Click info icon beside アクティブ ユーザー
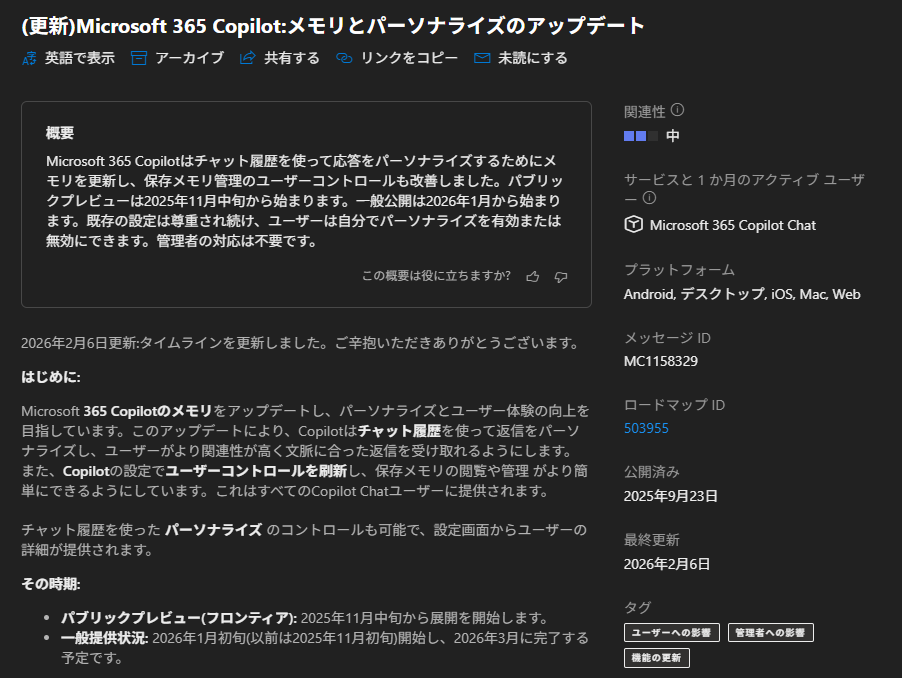Viewport: 902px width, 678px height. 648,198
